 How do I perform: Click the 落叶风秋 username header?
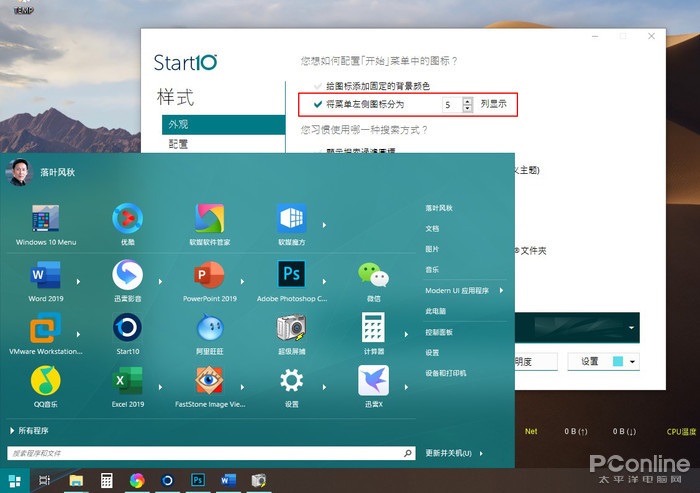[x=58, y=172]
